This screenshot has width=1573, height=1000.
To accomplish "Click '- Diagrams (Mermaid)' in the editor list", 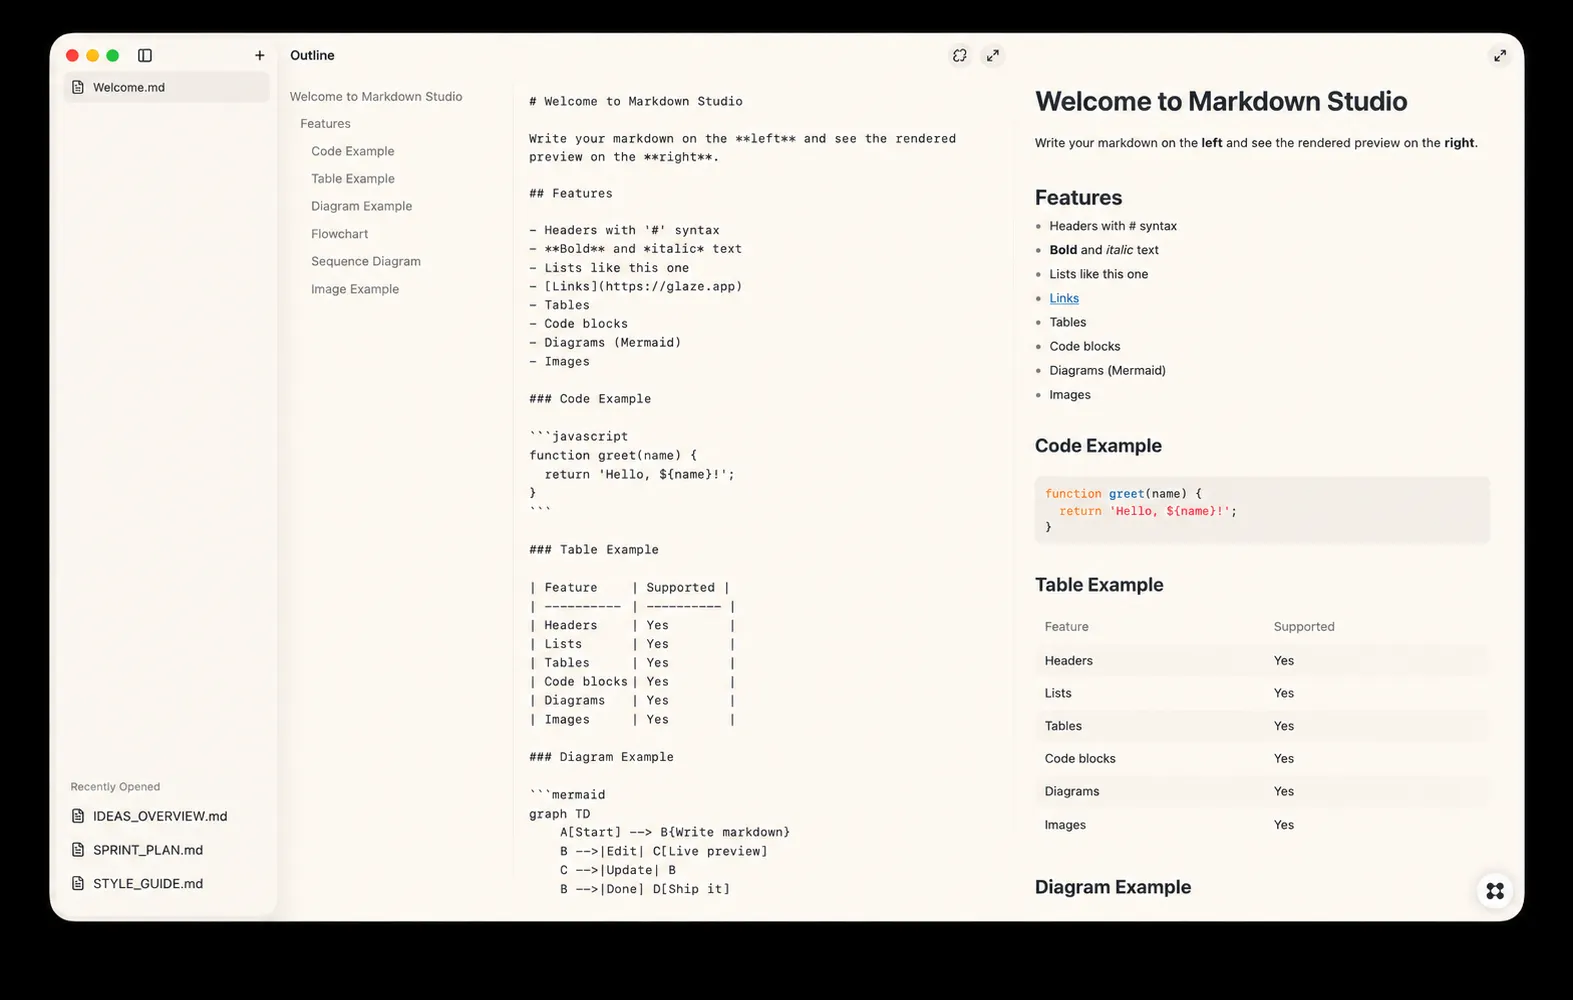I will pos(605,342).
